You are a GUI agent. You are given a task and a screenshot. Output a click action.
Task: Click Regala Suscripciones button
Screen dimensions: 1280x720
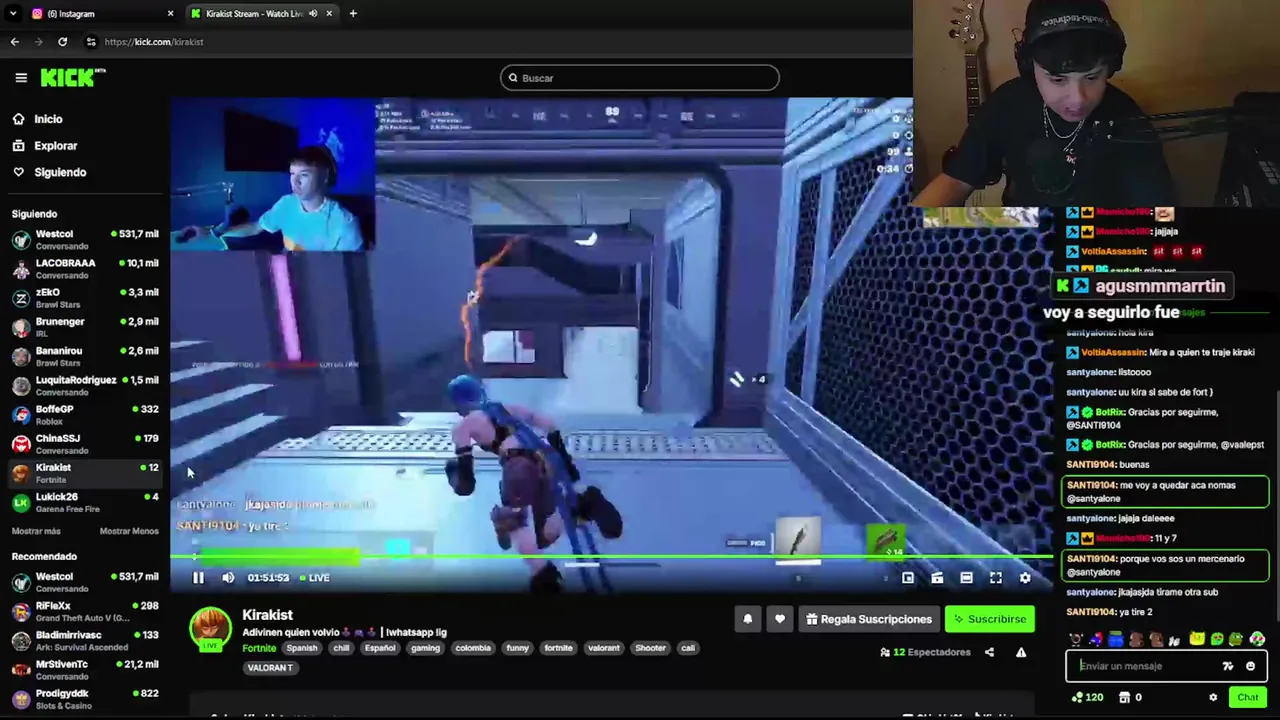[x=868, y=619]
